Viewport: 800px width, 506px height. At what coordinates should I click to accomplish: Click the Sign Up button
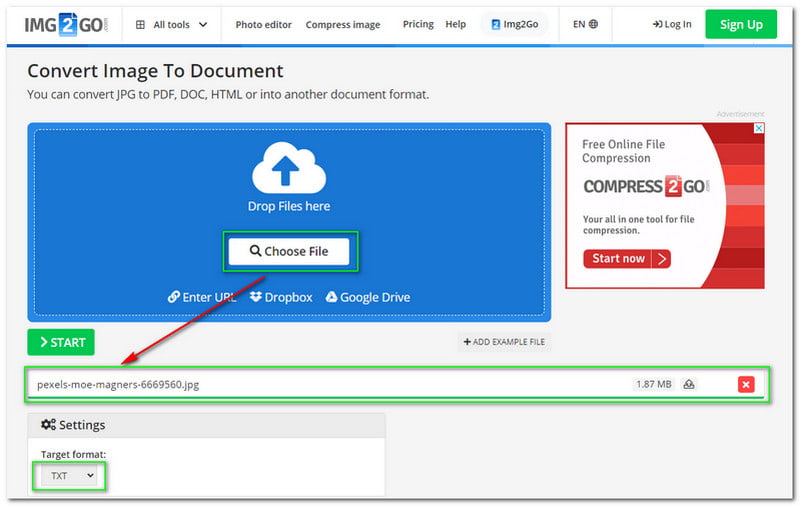coord(740,24)
